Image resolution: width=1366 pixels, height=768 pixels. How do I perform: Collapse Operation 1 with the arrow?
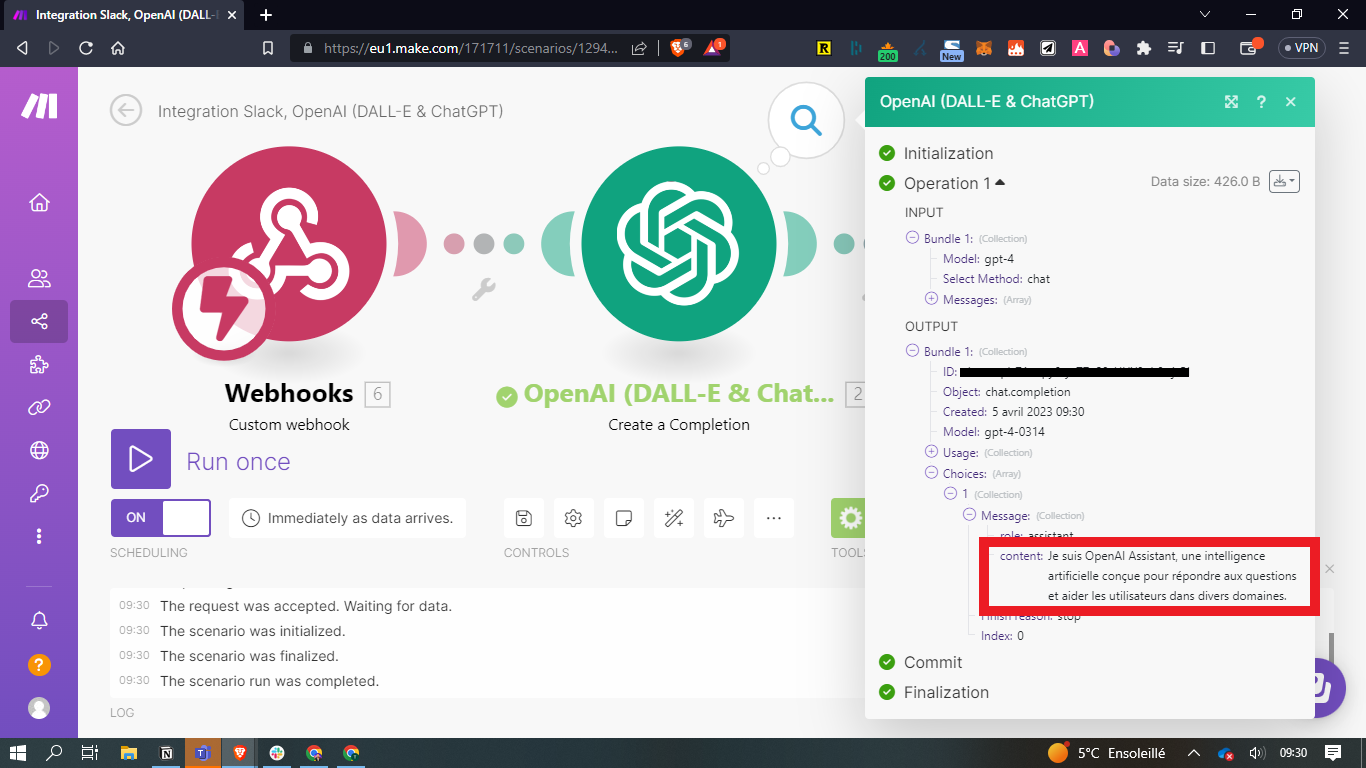click(1000, 183)
